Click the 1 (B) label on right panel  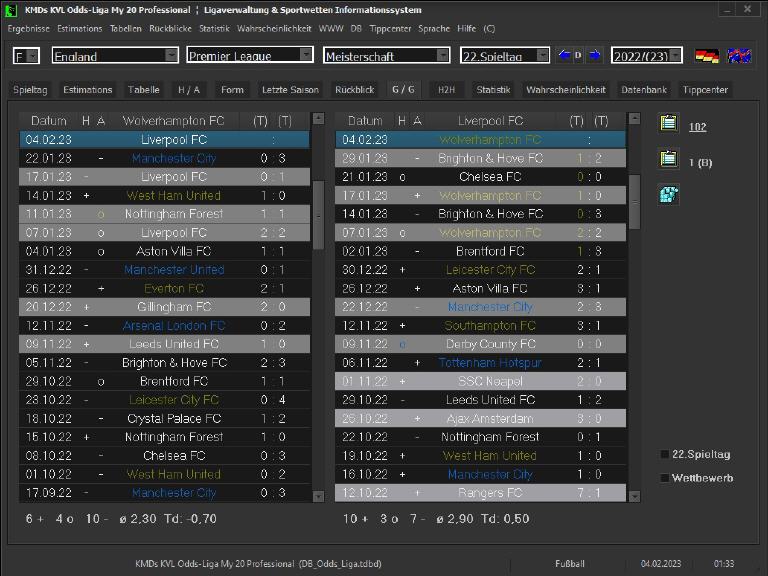[x=700, y=163]
